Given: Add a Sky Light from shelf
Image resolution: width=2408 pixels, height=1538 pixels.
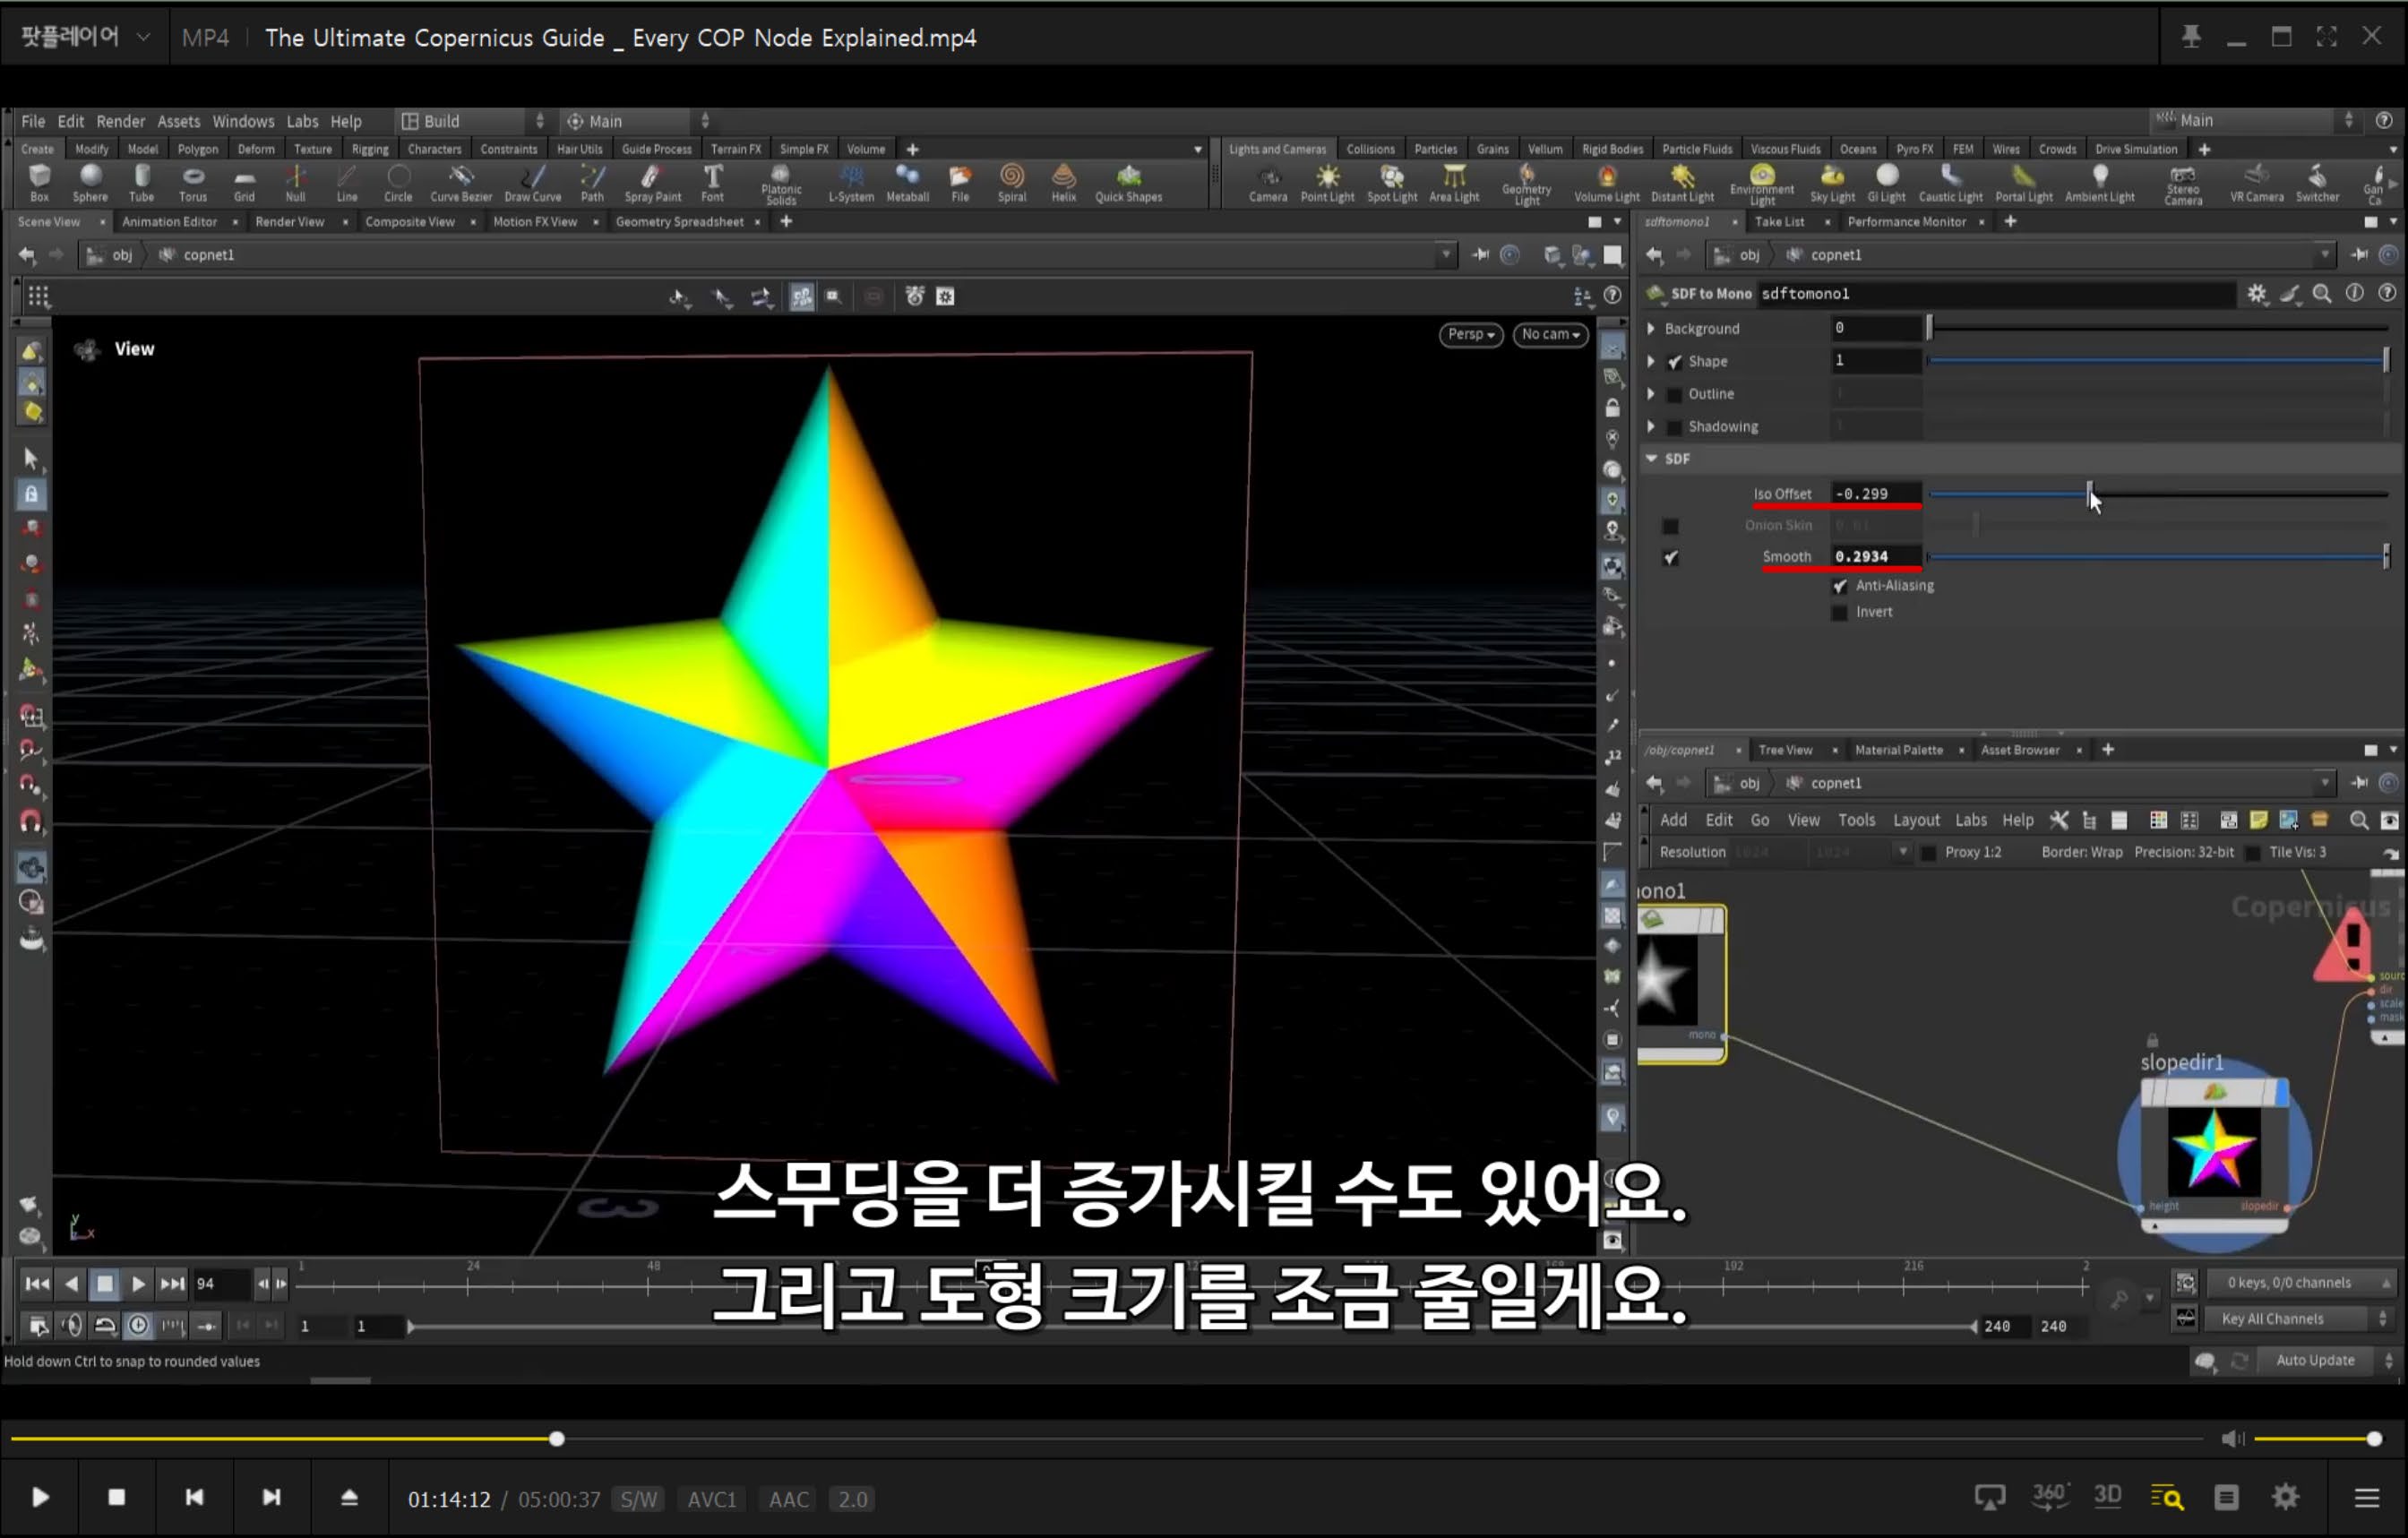Looking at the screenshot, I should [x=1832, y=183].
